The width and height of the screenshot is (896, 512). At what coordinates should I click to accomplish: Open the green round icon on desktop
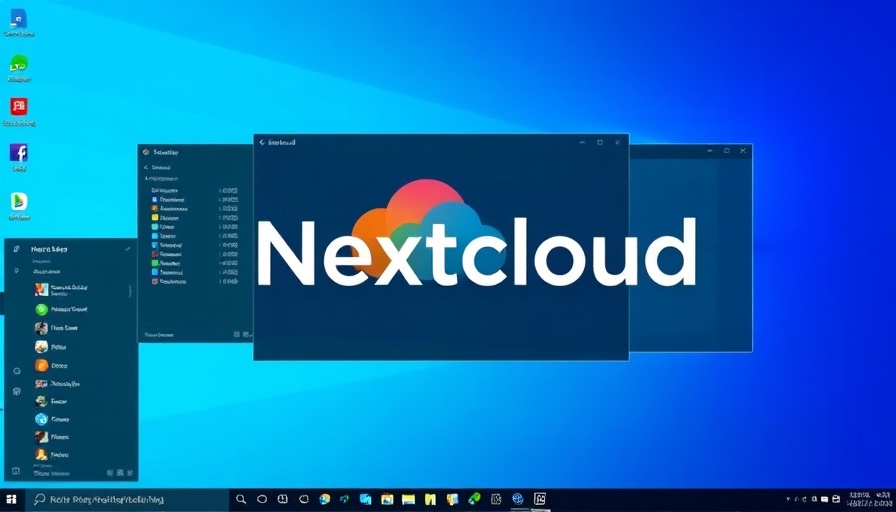[x=19, y=63]
